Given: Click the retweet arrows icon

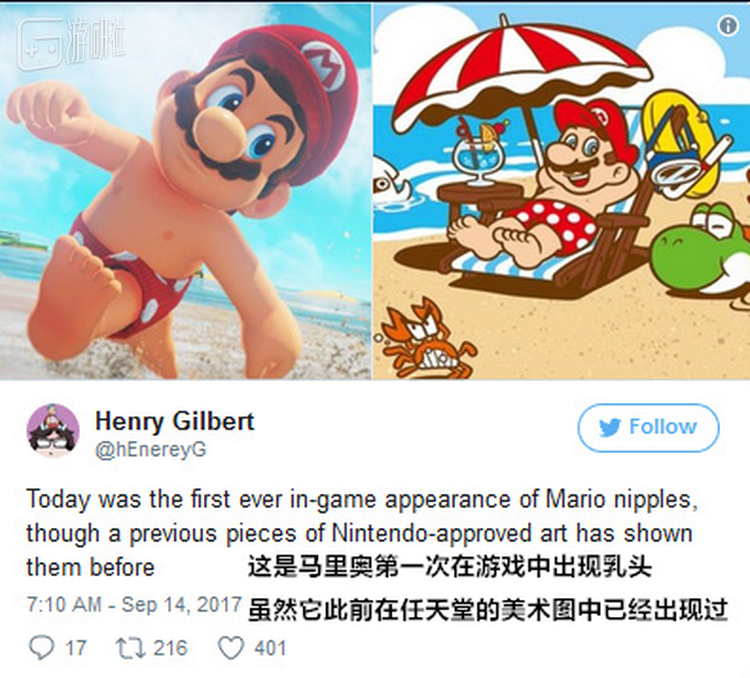Looking at the screenshot, I should pyautogui.click(x=130, y=648).
